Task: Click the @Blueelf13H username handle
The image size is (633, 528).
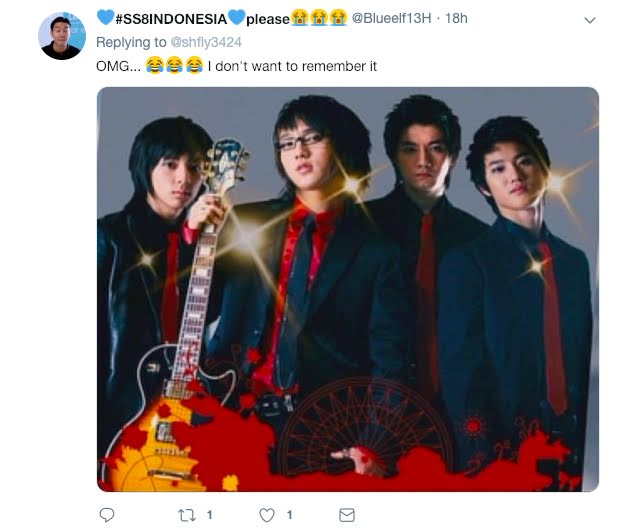Action: point(391,18)
